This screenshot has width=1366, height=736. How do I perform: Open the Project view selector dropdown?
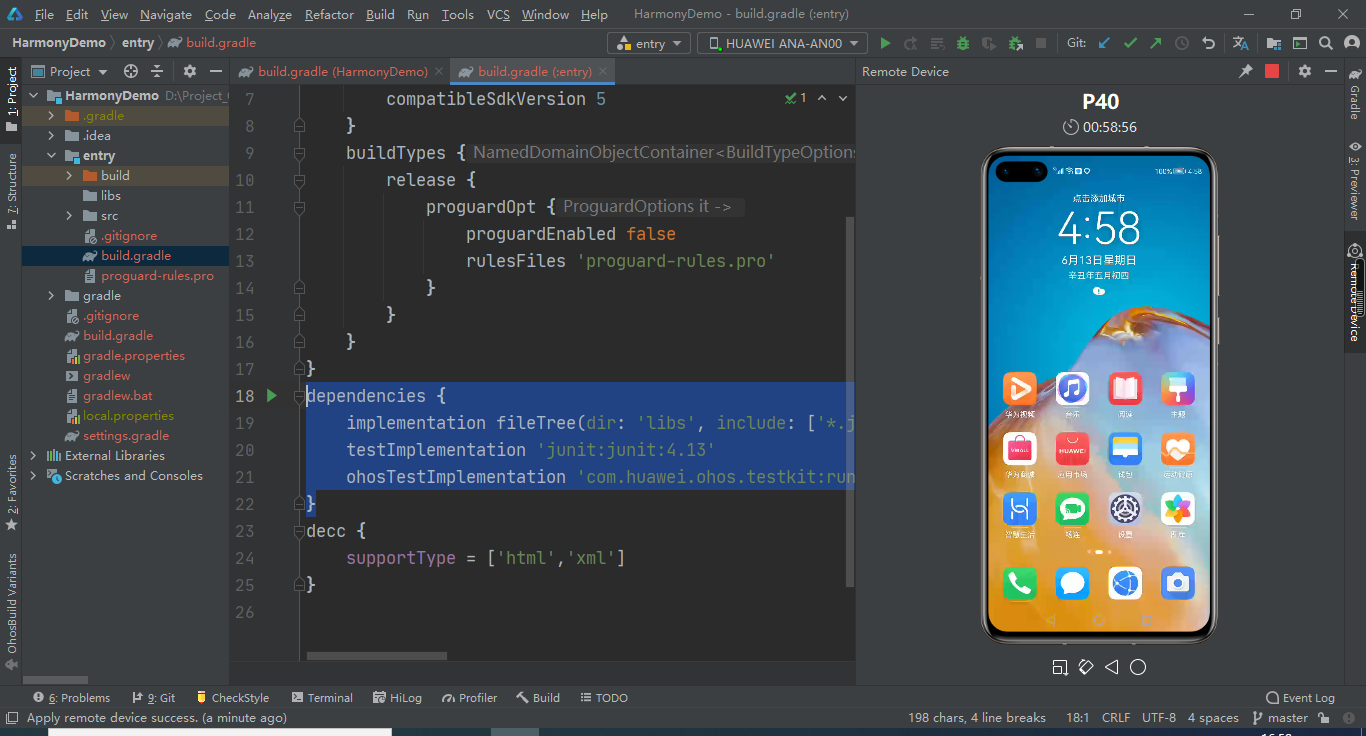click(69, 71)
